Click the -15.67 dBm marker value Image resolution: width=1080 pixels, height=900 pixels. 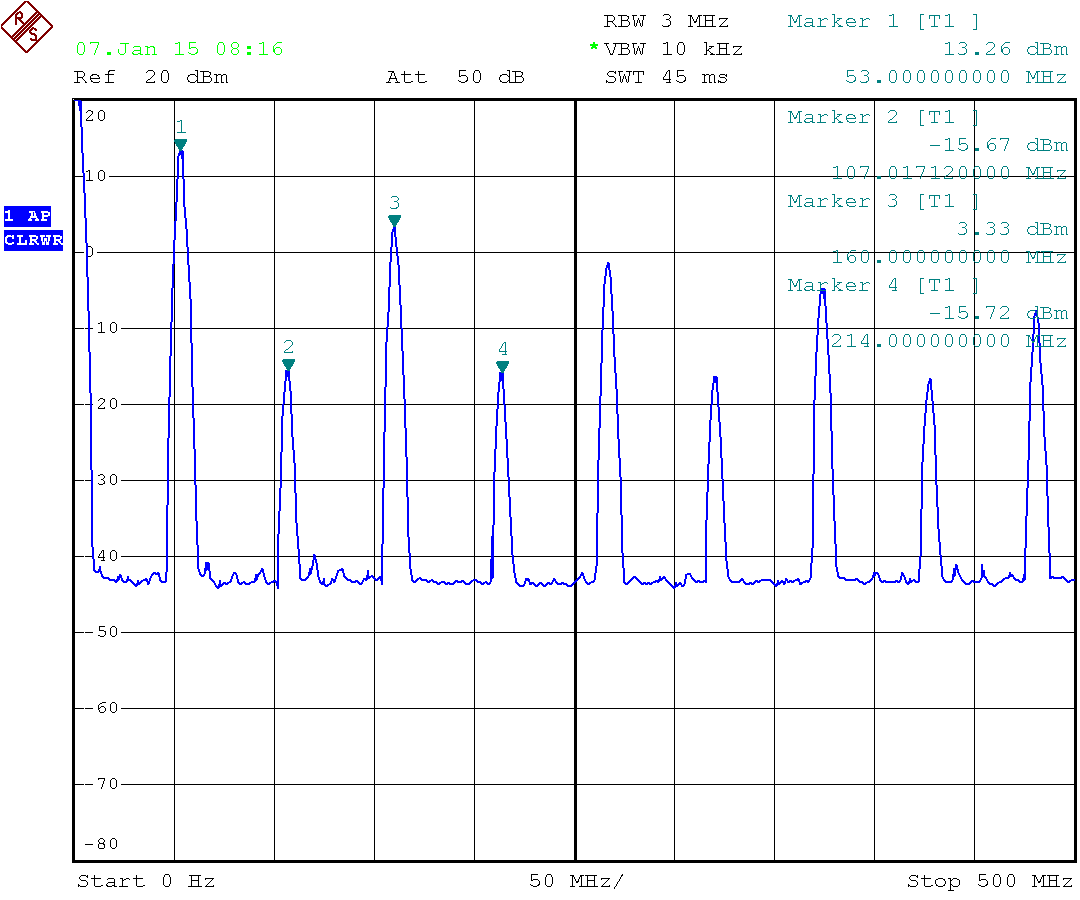click(998, 145)
